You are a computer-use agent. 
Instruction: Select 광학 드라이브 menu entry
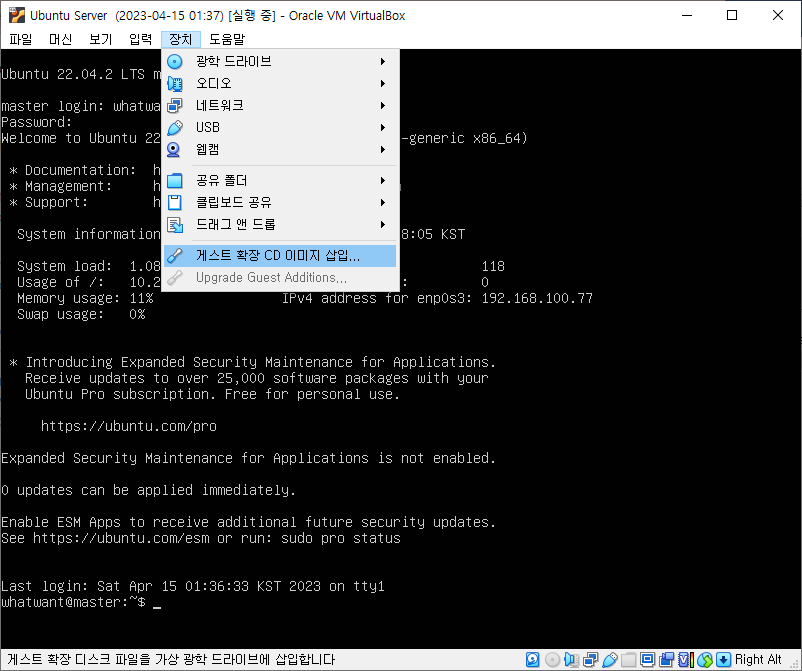[x=280, y=61]
